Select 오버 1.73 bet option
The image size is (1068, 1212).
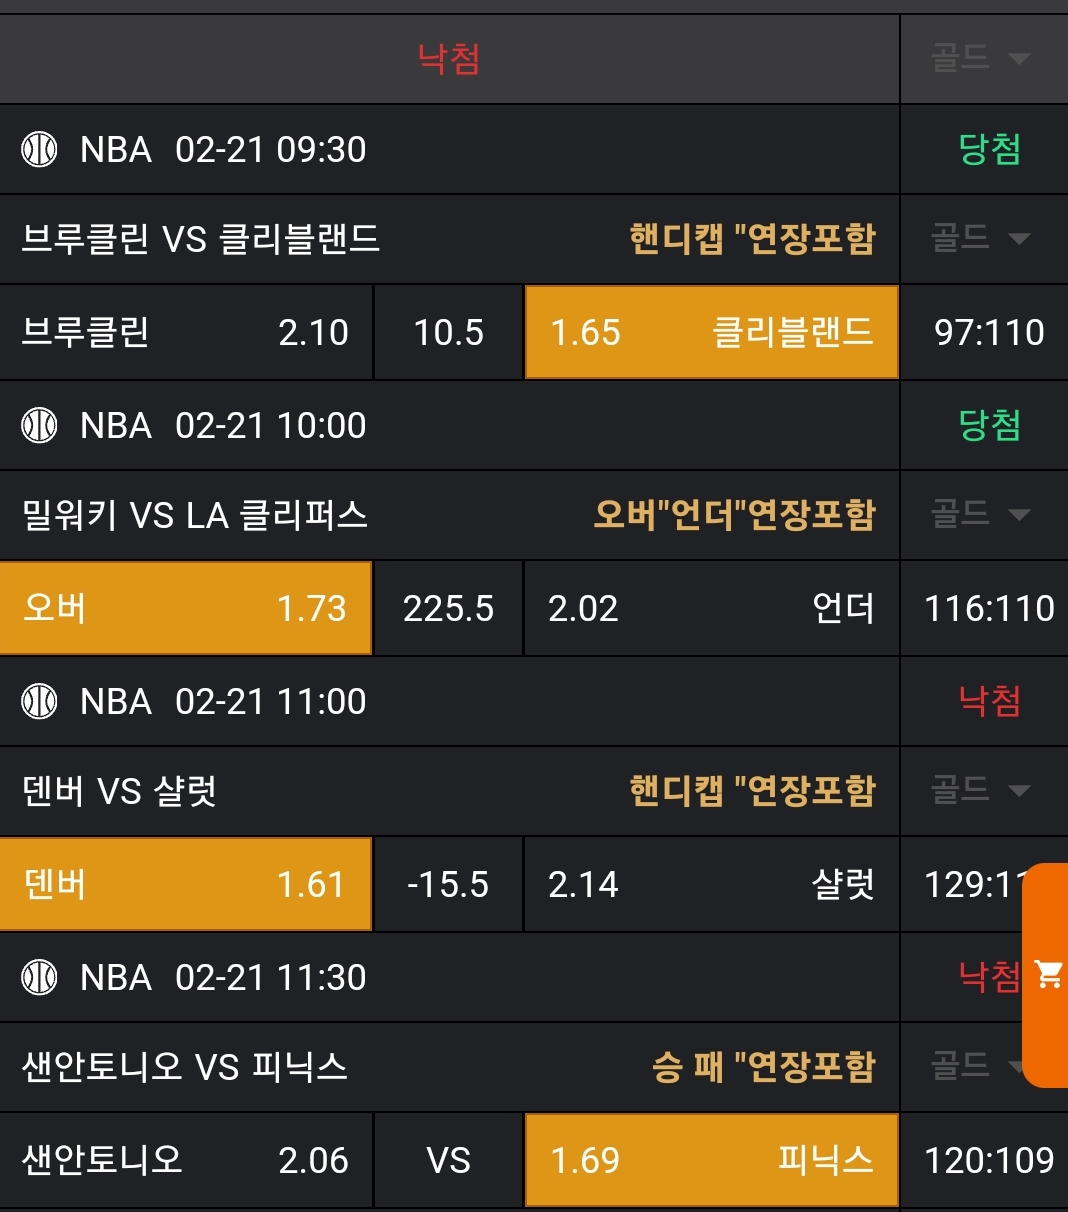pyautogui.click(x=186, y=608)
